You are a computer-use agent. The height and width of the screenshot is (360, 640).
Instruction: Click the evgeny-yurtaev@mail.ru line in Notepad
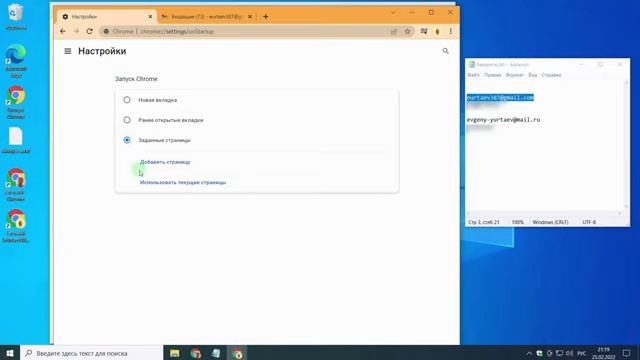click(x=503, y=120)
